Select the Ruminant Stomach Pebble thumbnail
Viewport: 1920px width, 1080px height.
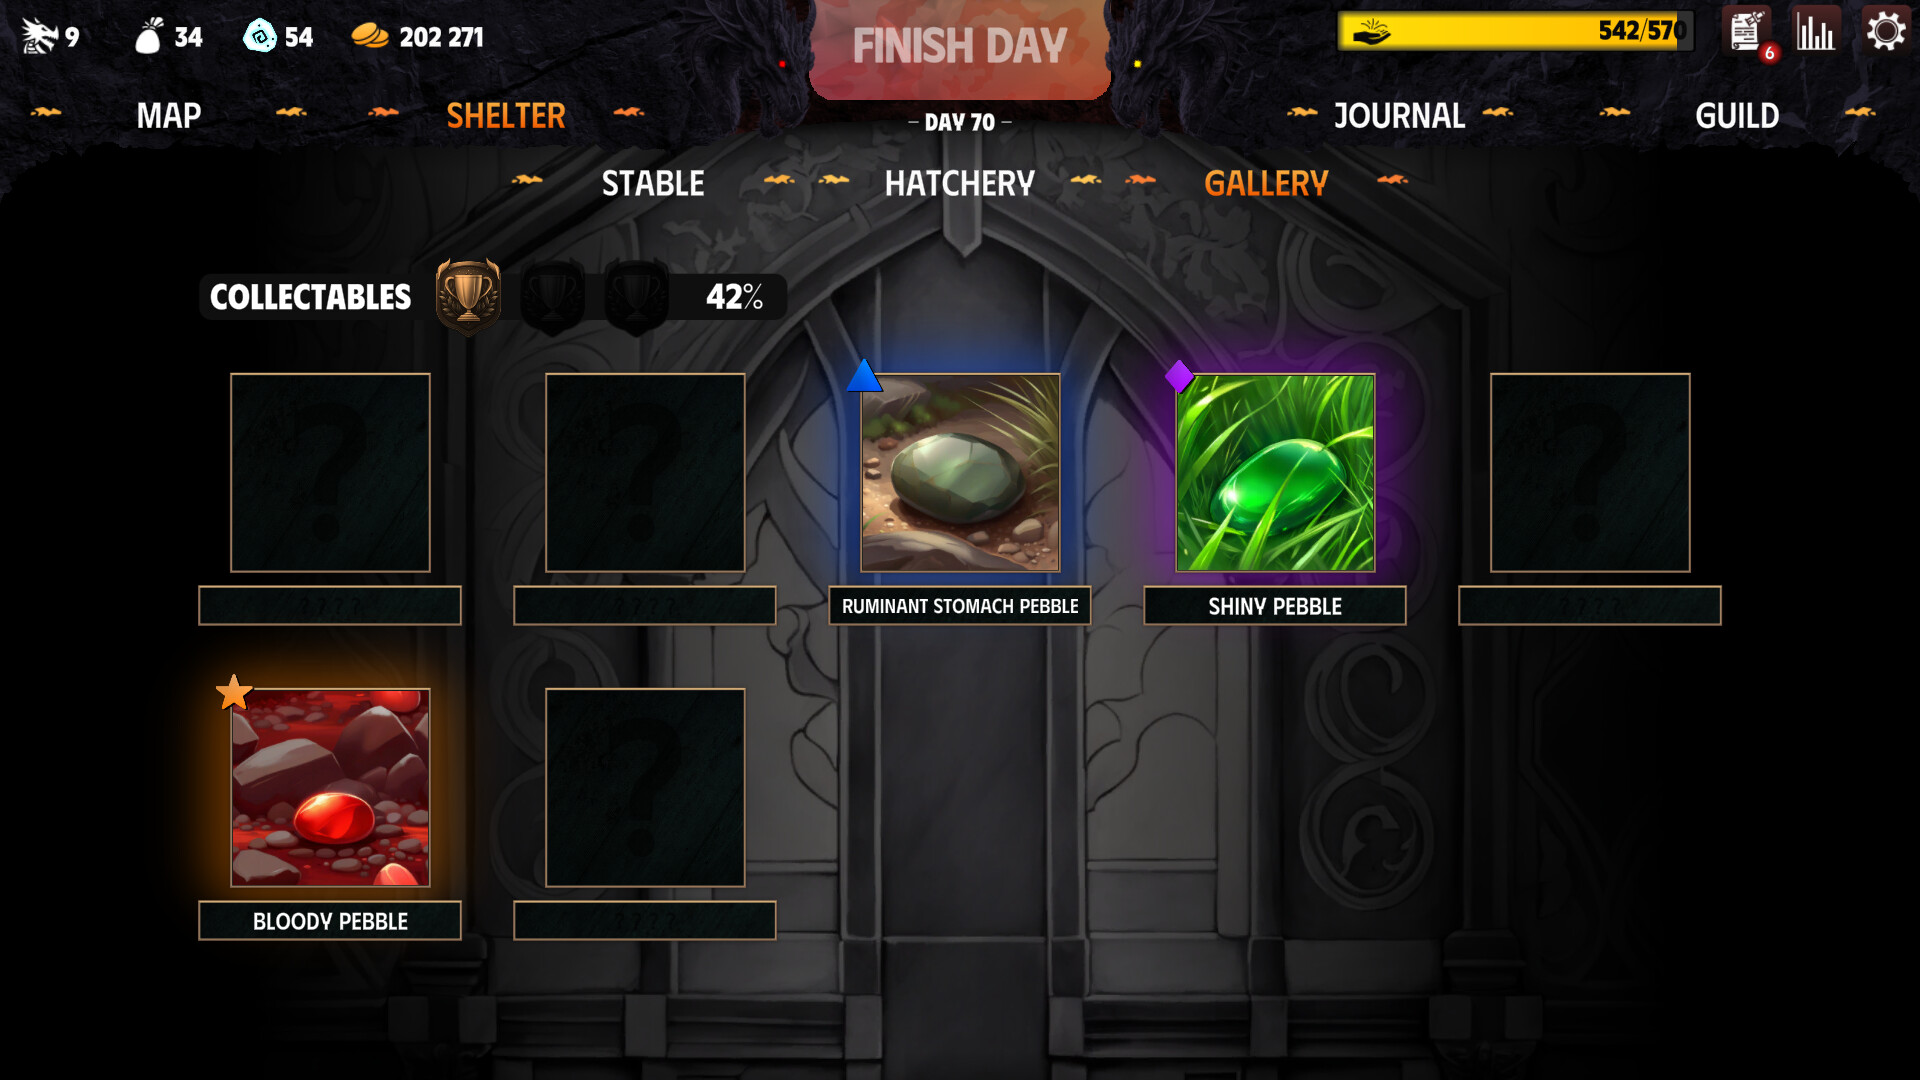pos(960,473)
